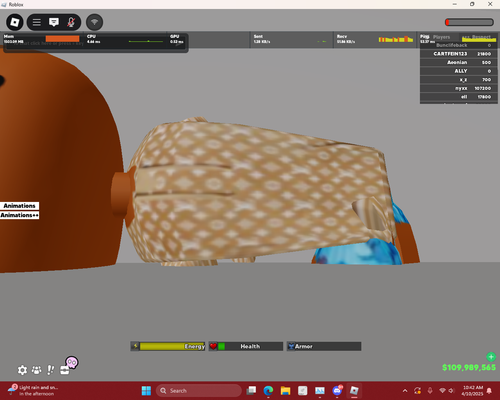
Task: Click the taskbar Search box
Action: pyautogui.click(x=199, y=391)
